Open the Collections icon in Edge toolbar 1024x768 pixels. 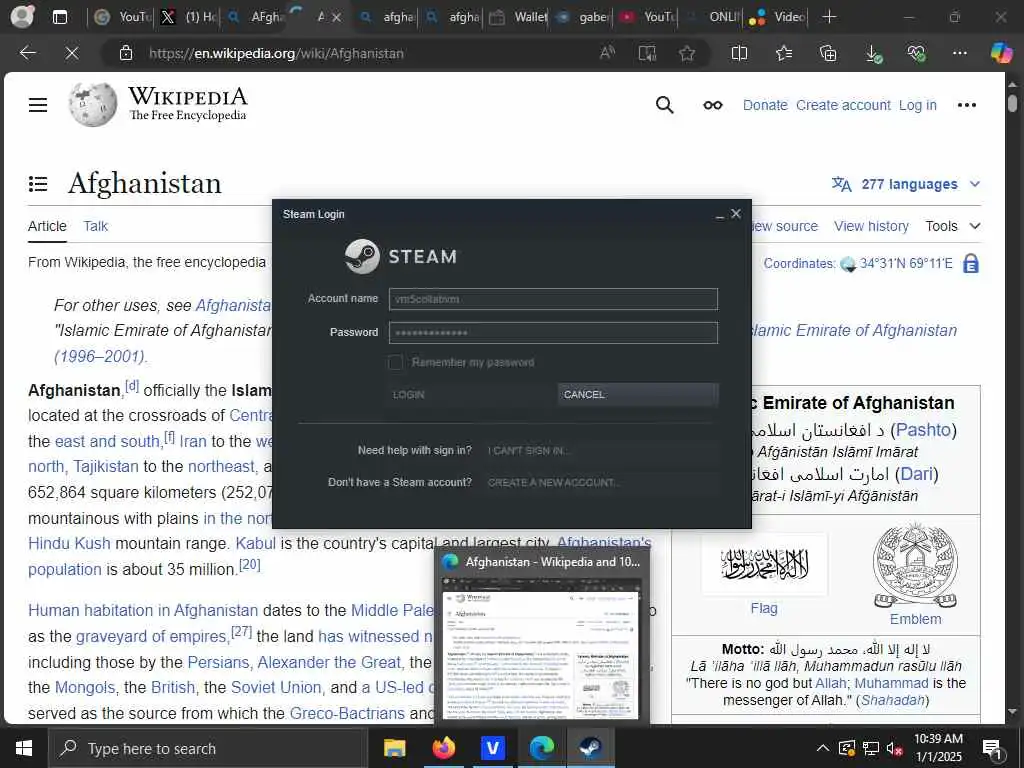click(827, 53)
